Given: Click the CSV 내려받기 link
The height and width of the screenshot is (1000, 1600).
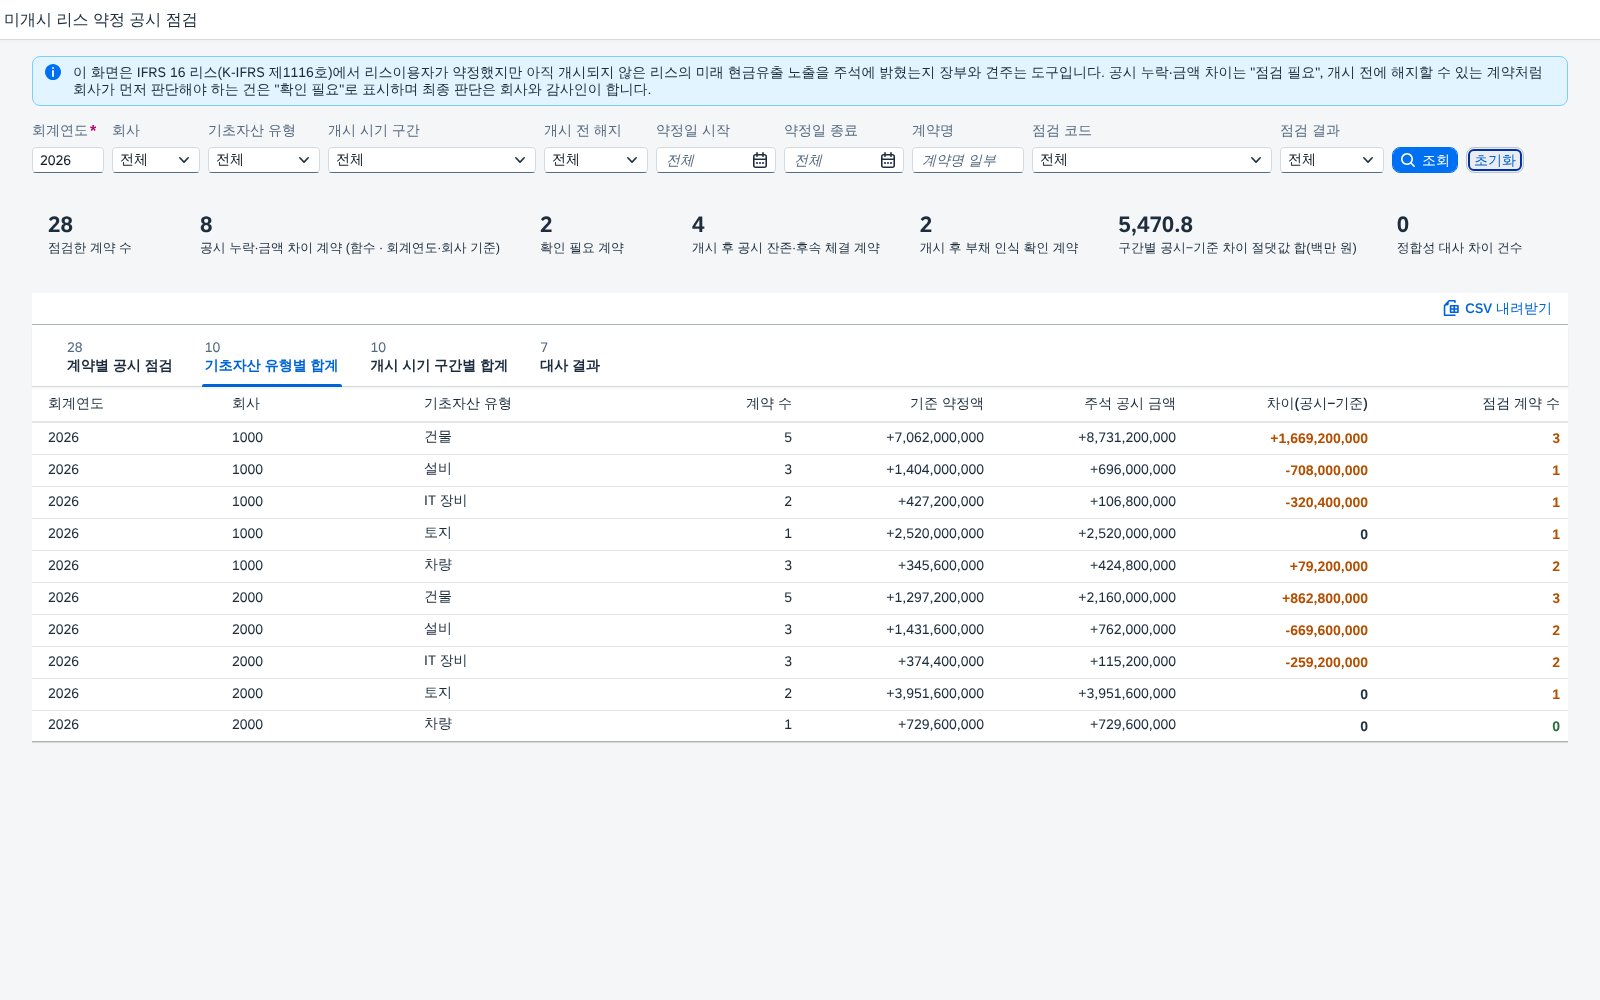Looking at the screenshot, I should pyautogui.click(x=1497, y=308).
